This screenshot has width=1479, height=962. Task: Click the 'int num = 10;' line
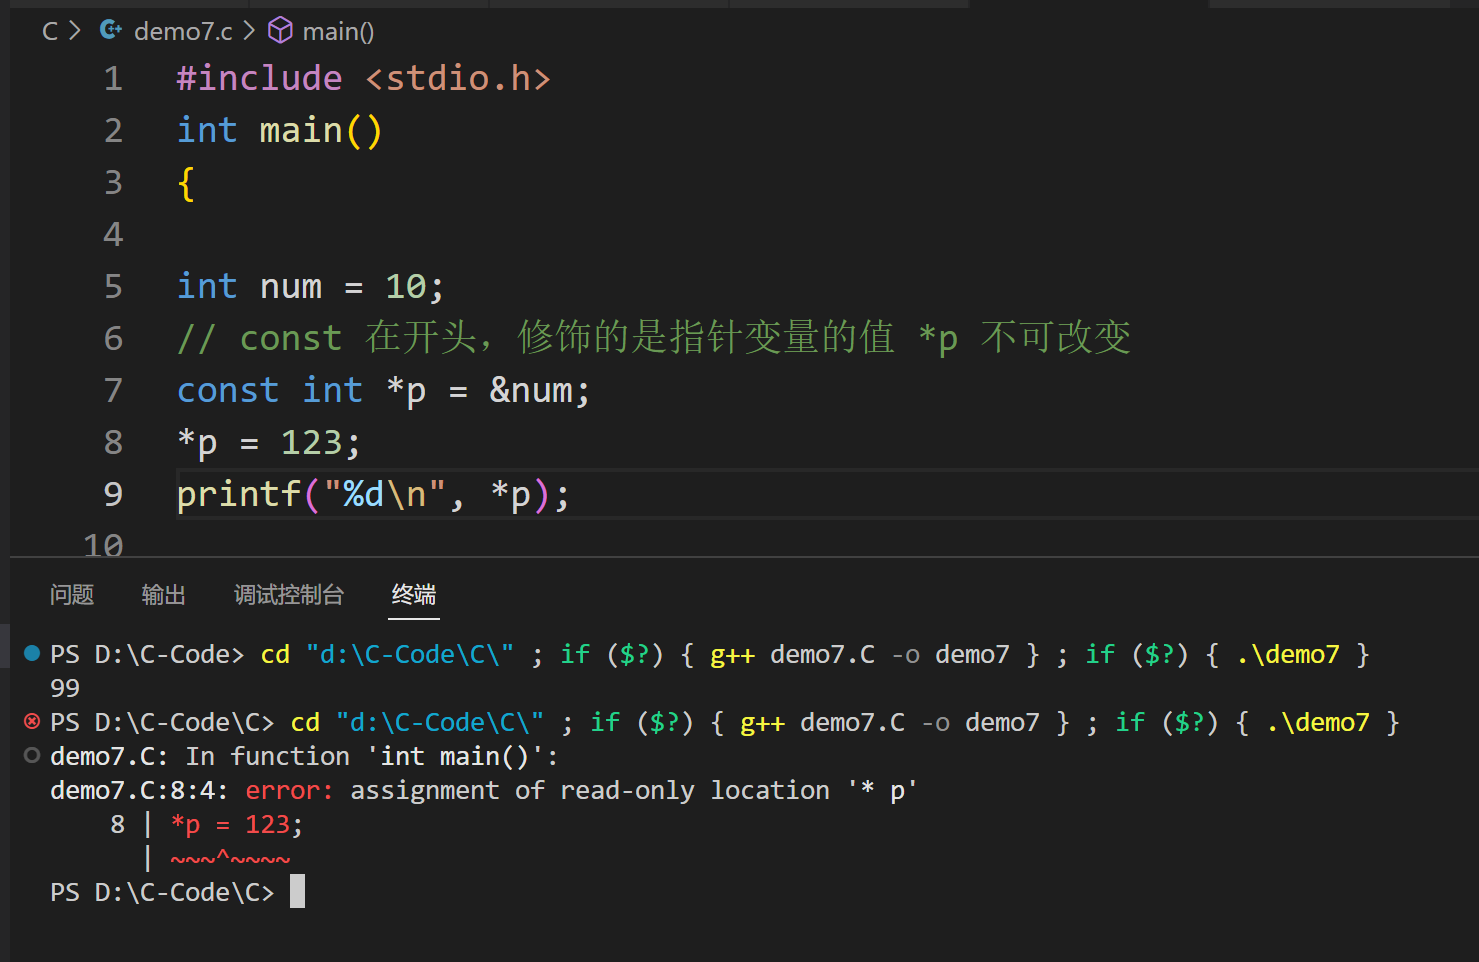(311, 287)
